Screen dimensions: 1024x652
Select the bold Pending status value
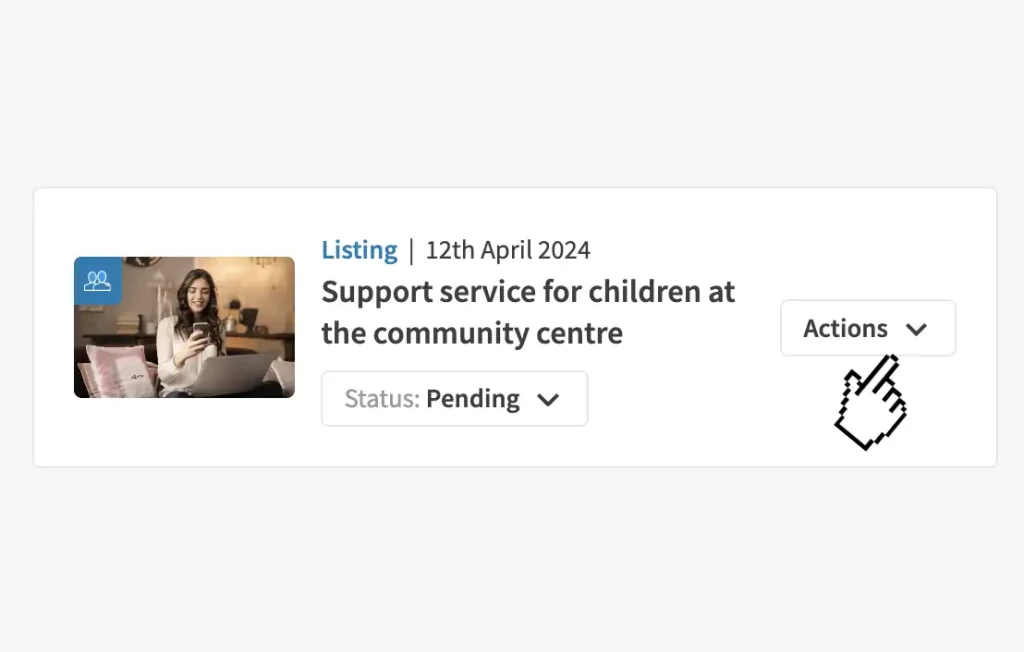(x=473, y=399)
